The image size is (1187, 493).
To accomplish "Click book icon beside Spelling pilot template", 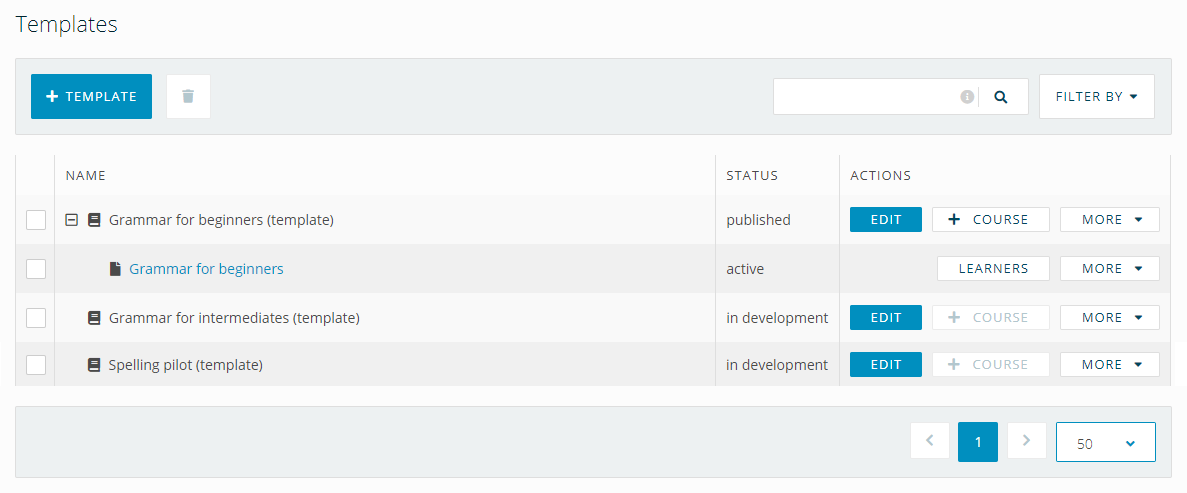I will (95, 366).
